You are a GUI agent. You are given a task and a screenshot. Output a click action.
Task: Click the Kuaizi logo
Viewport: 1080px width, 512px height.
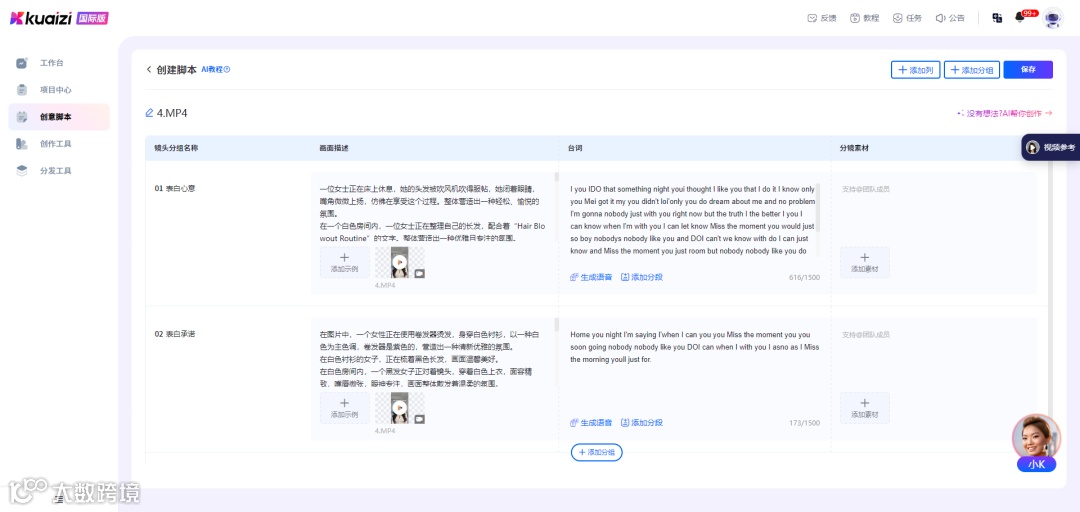(x=40, y=19)
